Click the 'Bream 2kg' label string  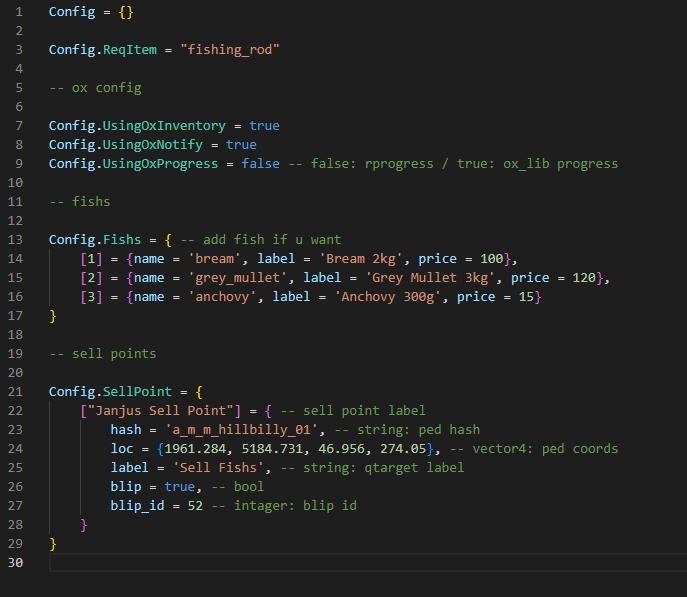(x=361, y=259)
